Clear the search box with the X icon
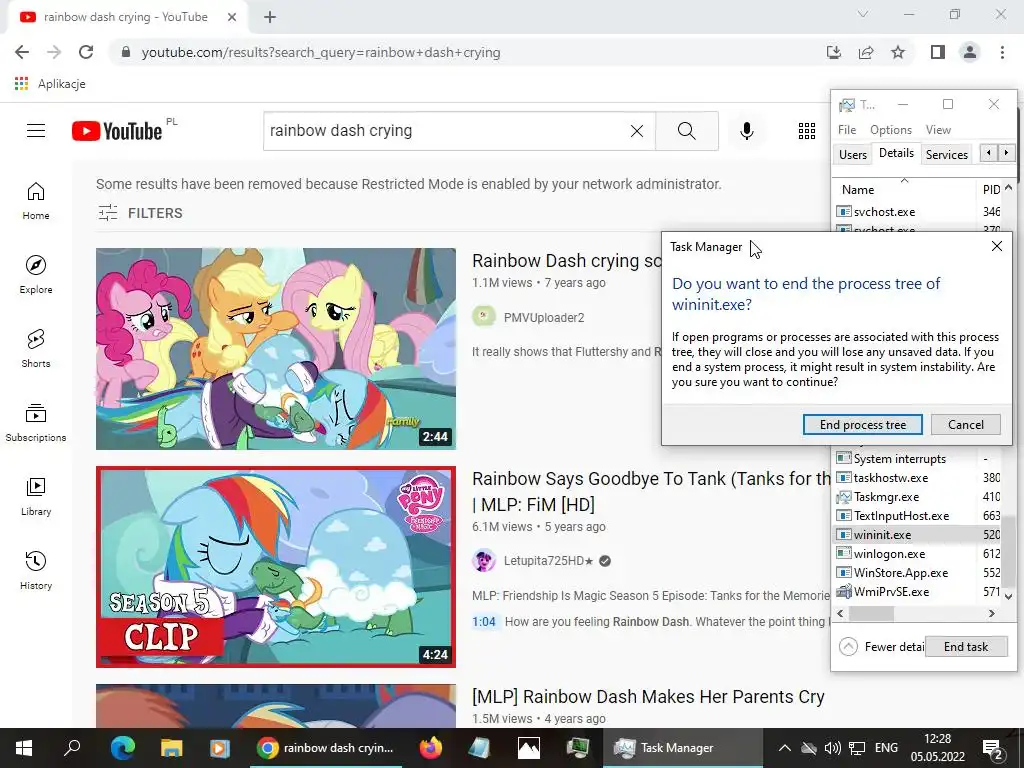This screenshot has height=768, width=1024. pos(637,131)
